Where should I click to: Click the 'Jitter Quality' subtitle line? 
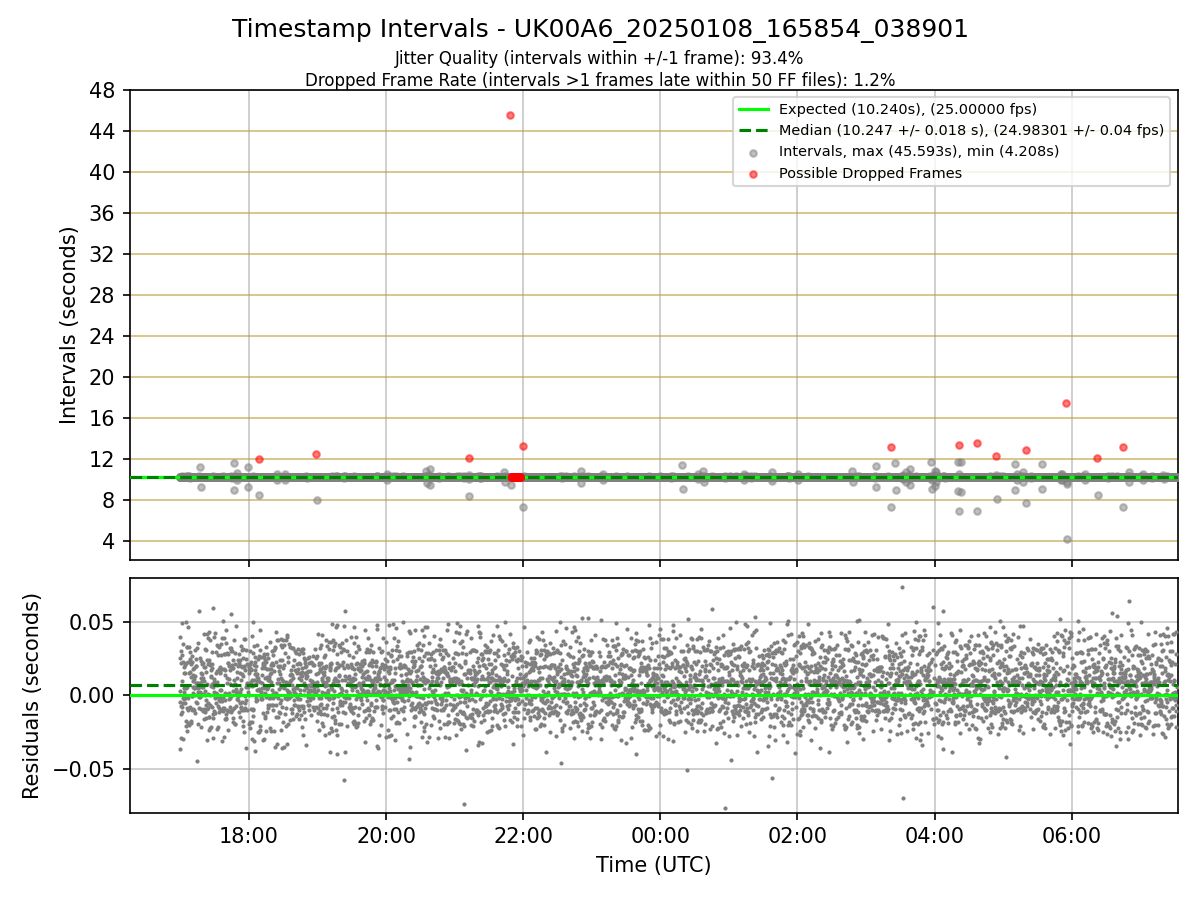599,58
